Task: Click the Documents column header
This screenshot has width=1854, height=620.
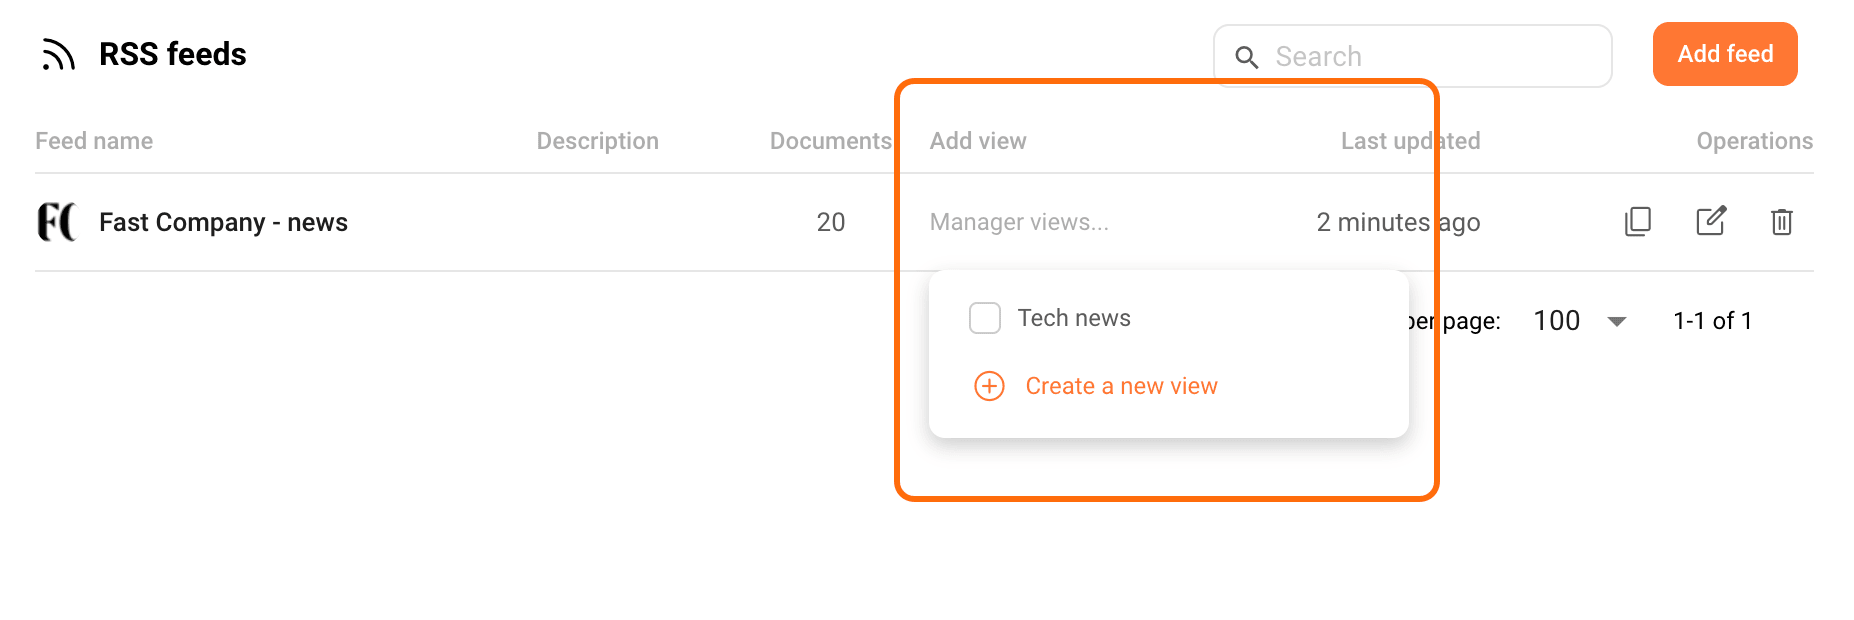Action: pyautogui.click(x=830, y=141)
